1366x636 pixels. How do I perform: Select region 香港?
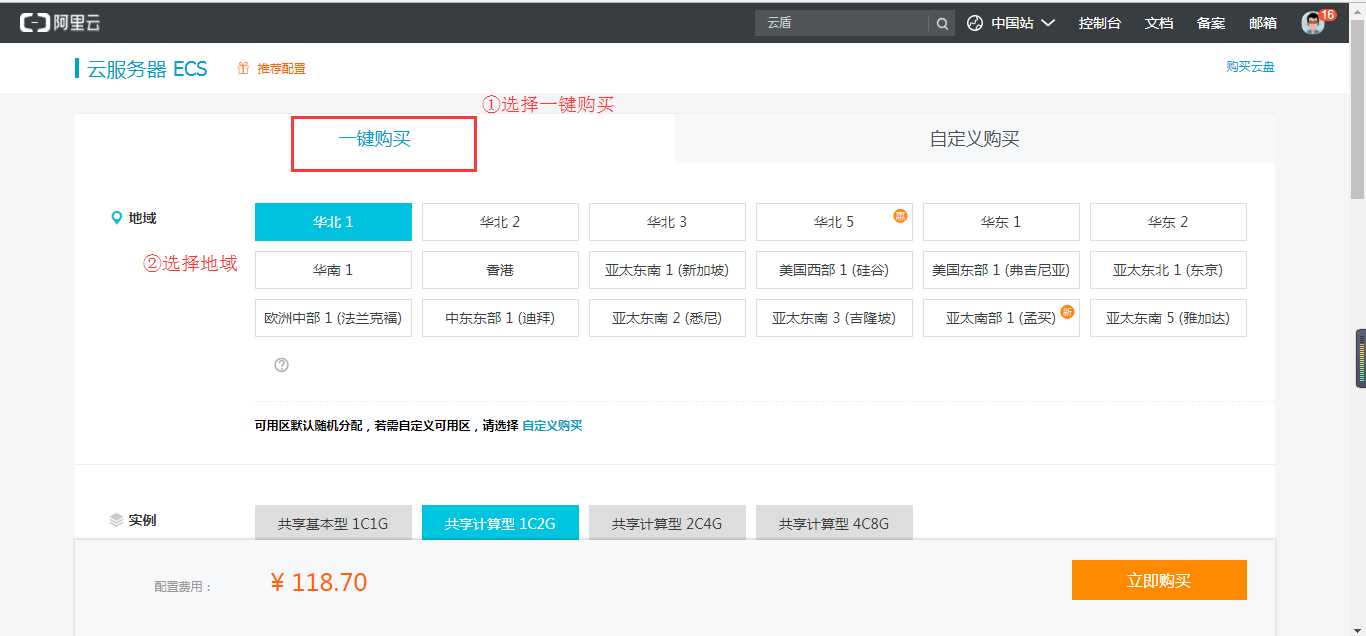[500, 270]
